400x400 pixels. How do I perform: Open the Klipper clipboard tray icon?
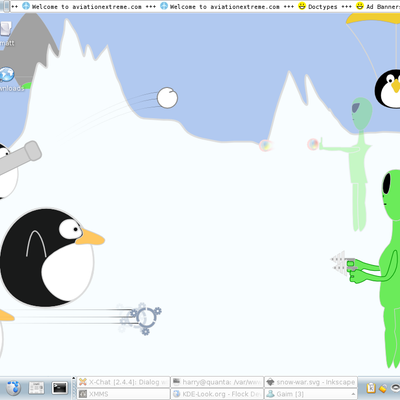click(371, 388)
